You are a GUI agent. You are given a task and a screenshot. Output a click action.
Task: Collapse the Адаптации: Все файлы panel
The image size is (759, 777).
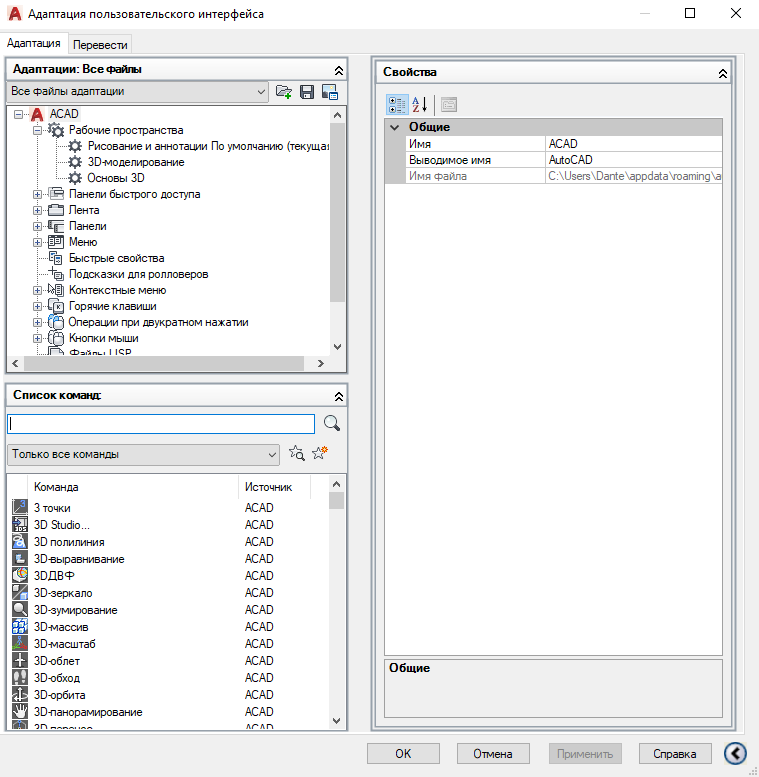click(339, 70)
